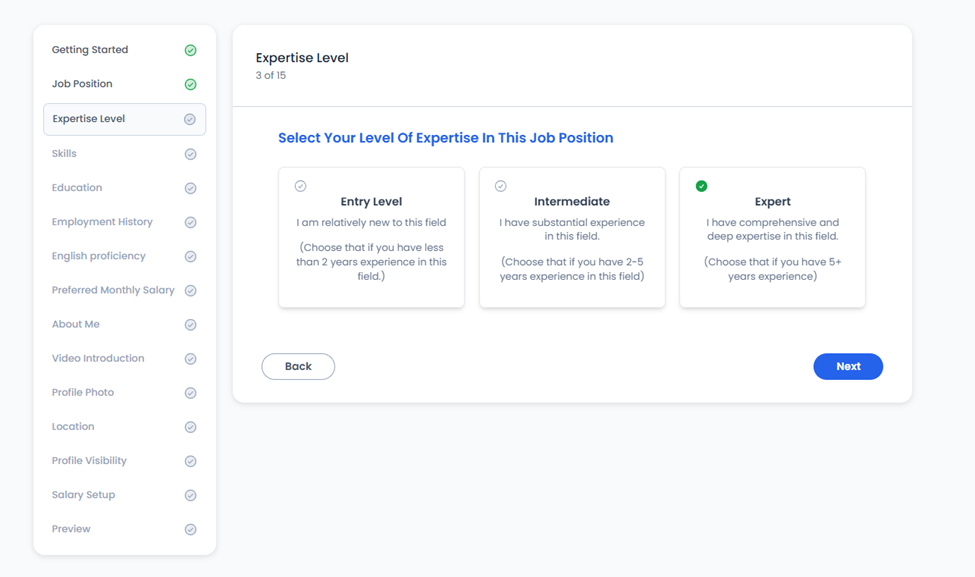
Task: Click the green check next to Getting Started
Action: coord(191,50)
